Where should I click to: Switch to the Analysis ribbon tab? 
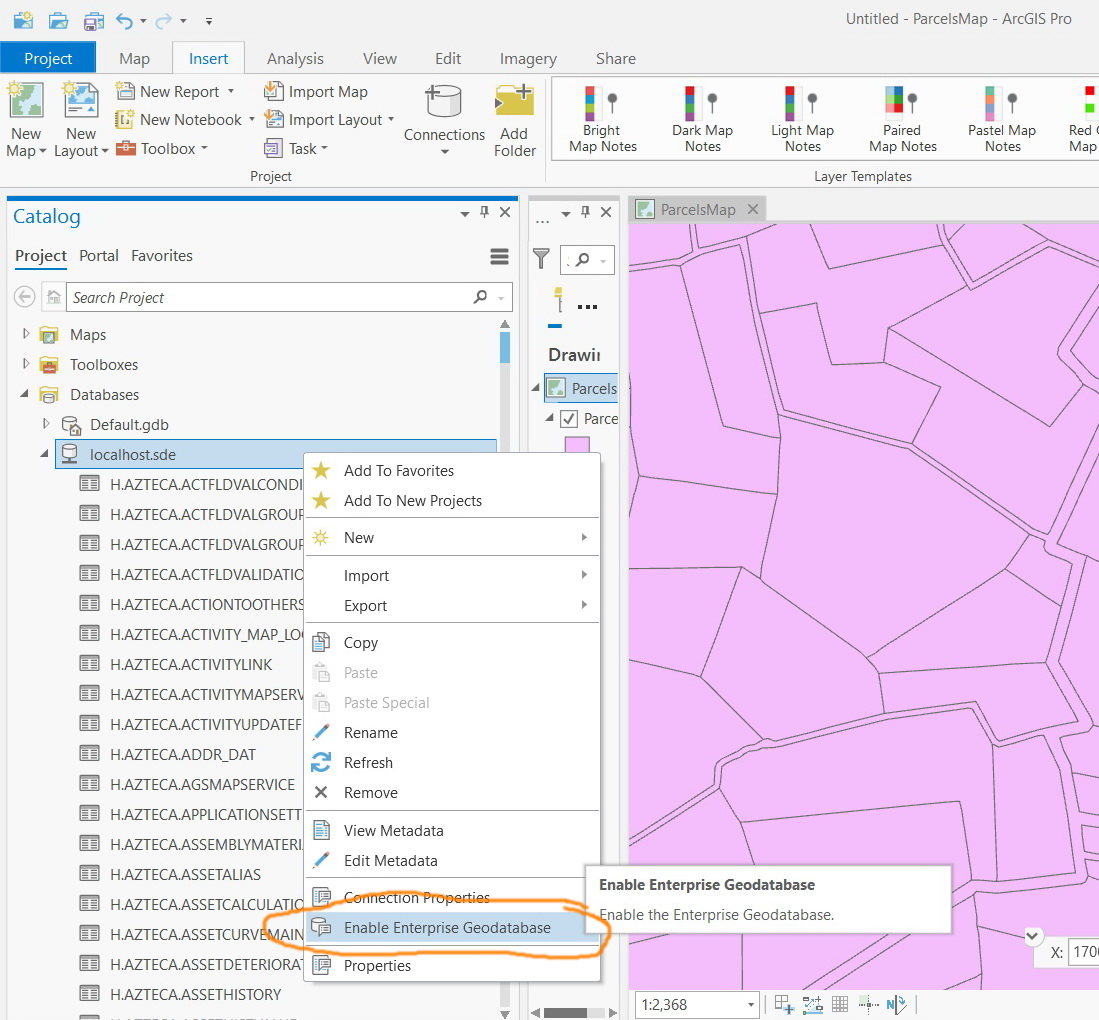pyautogui.click(x=295, y=58)
